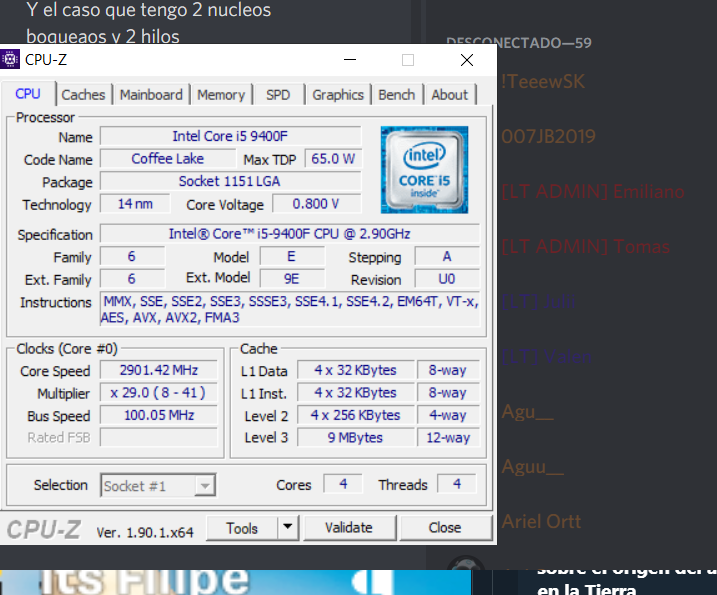Maximize the CPU-Z window
717x595 pixels.
tap(408, 59)
